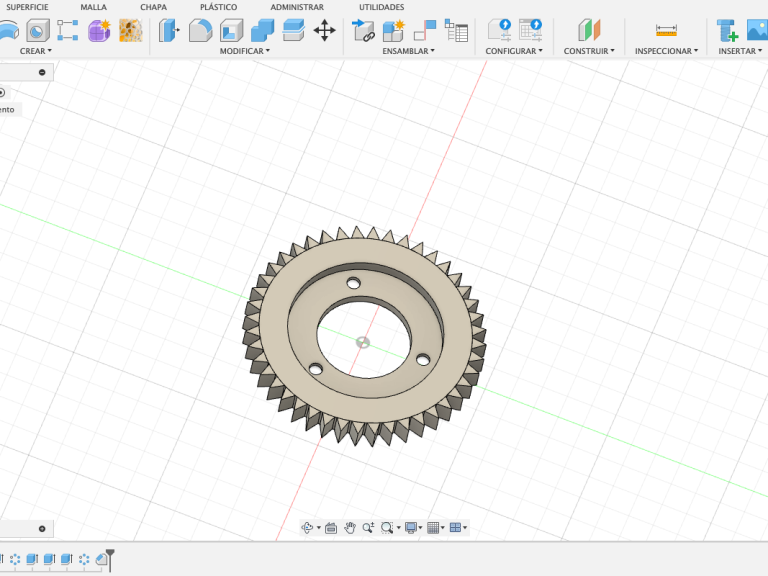
Task: Activate the Move/Copy four-arrow icon
Action: point(324,30)
